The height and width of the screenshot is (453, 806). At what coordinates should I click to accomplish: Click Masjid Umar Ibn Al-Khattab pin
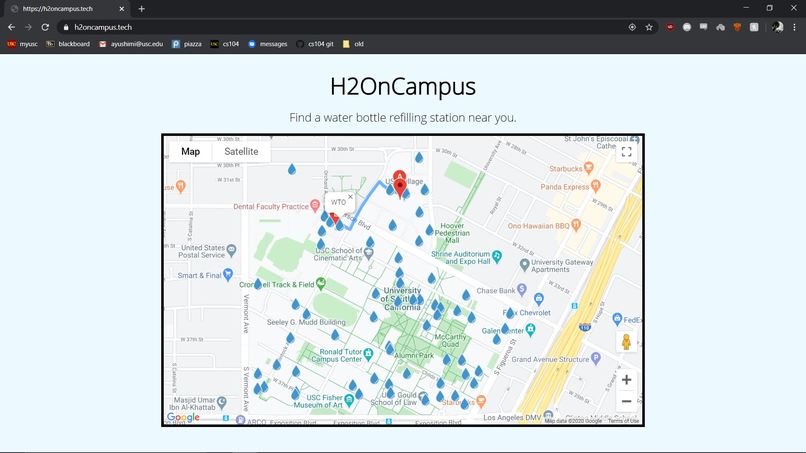(222, 402)
